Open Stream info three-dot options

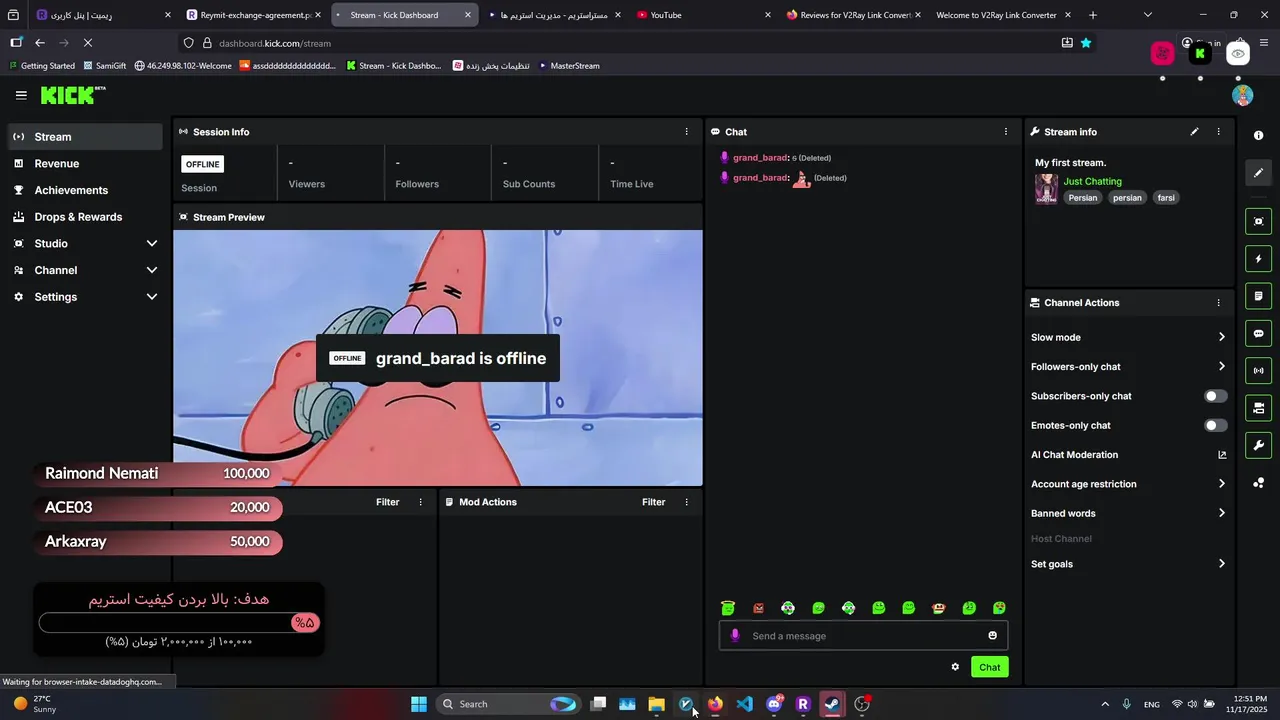tap(1218, 132)
